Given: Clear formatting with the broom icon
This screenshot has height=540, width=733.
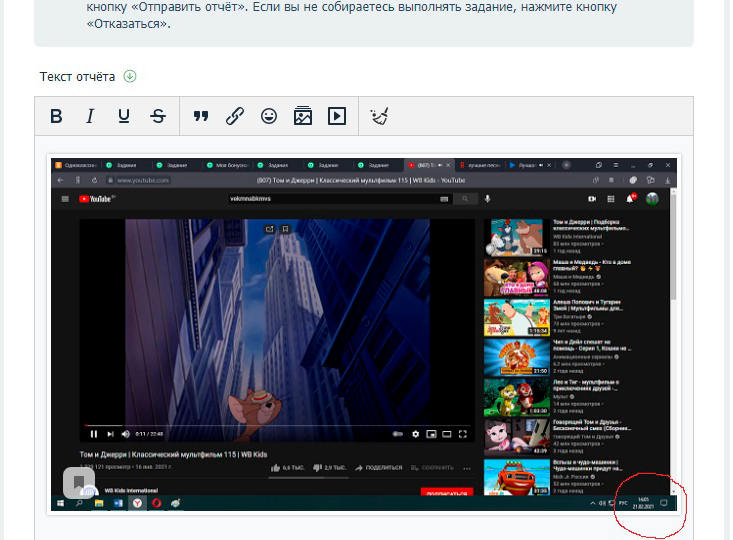Looking at the screenshot, I should [379, 116].
